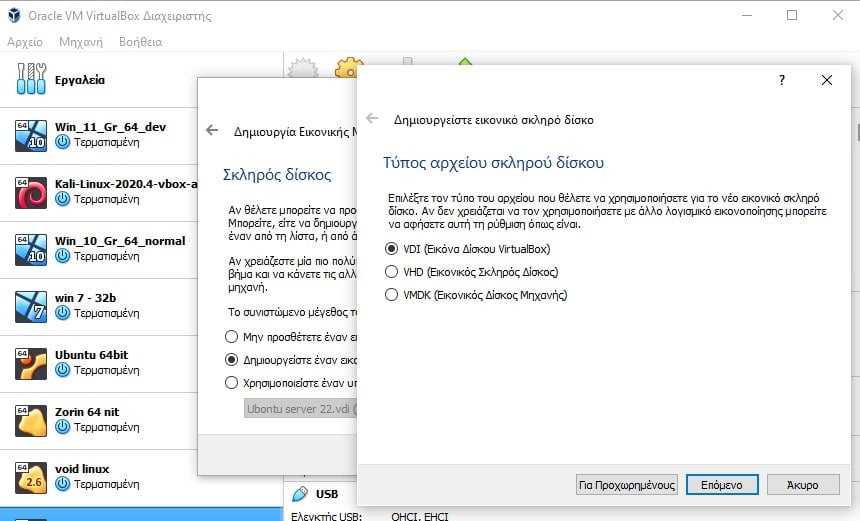Viewport: 860px width, 521px height.
Task: Select 'Χρησιμοποιείστε έναν' existing disk radio option
Action: pyautogui.click(x=231, y=383)
